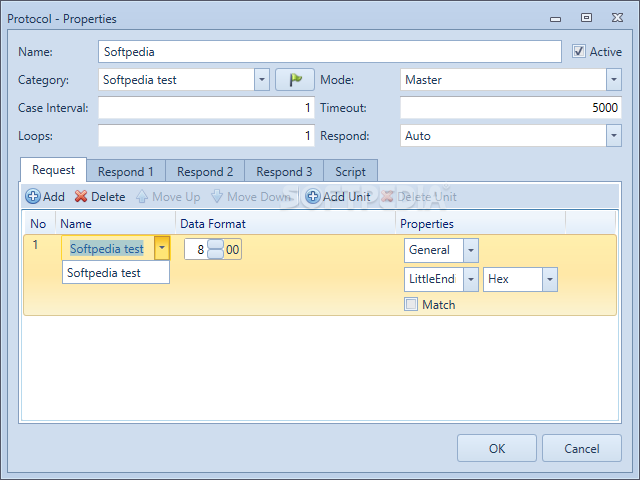Viewport: 640px width, 480px height.
Task: Switch to the Respond 3 tab
Action: (x=284, y=171)
